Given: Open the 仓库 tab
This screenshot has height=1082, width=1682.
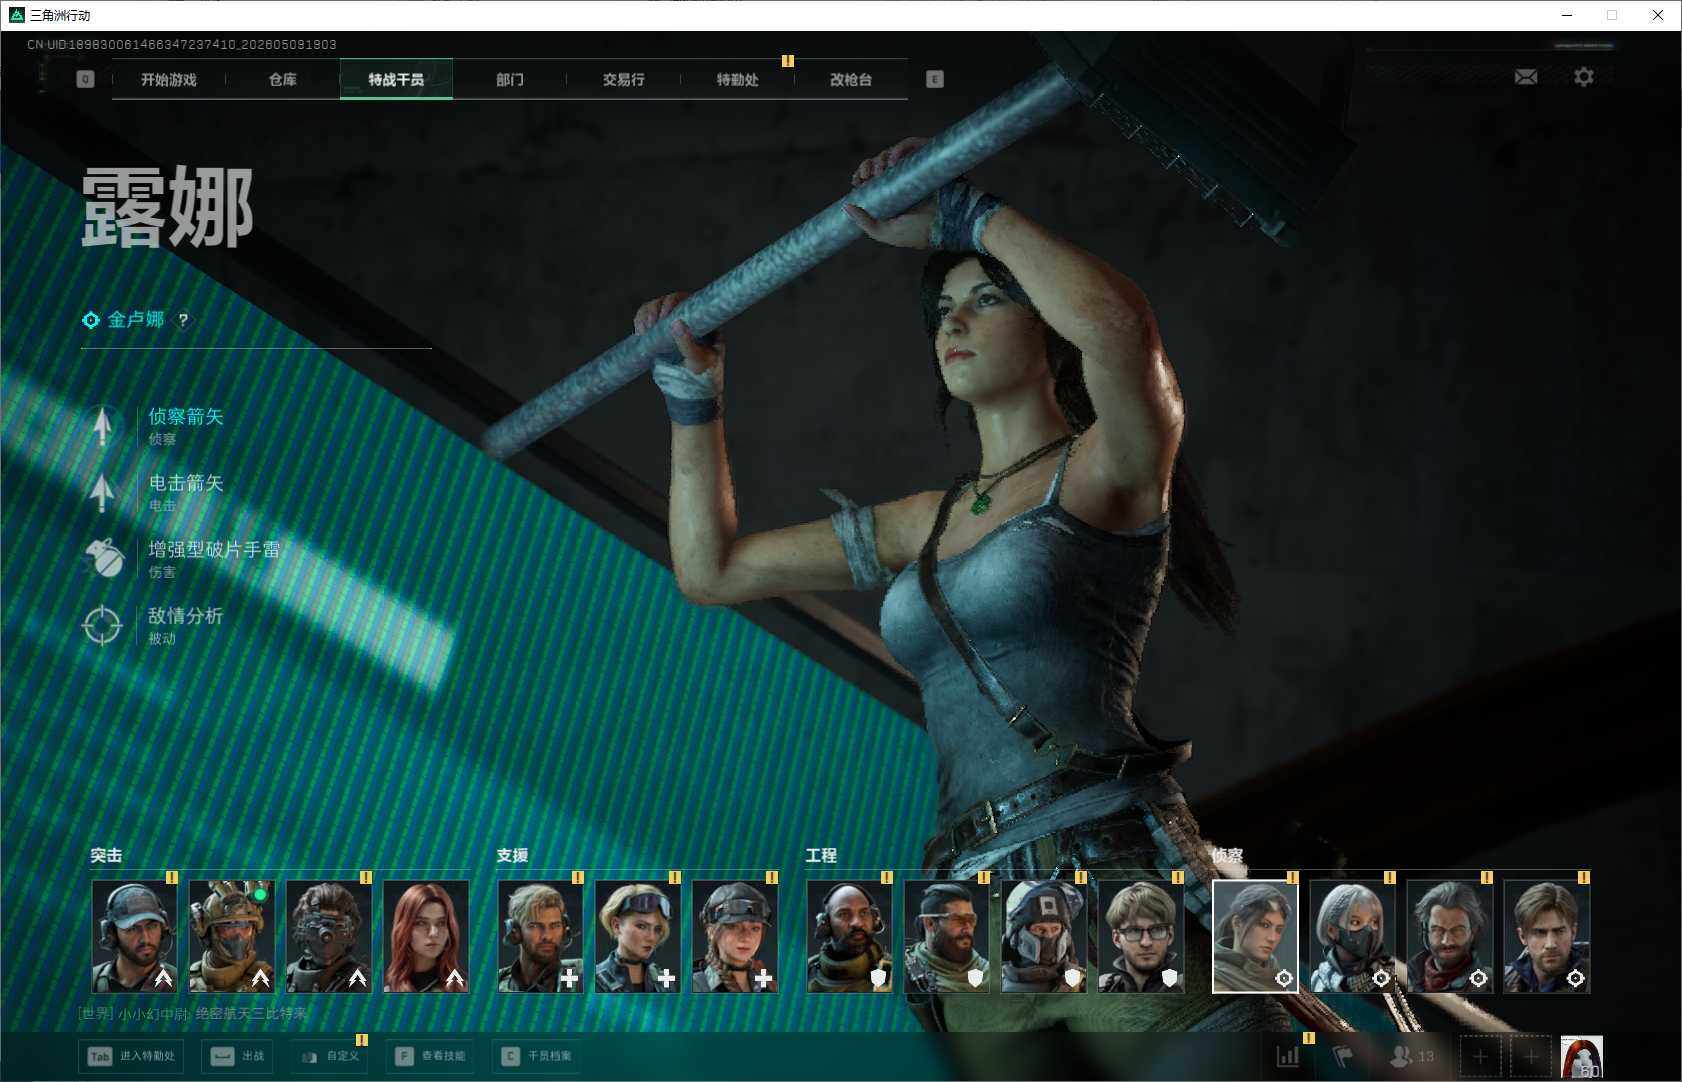Looking at the screenshot, I should [283, 80].
